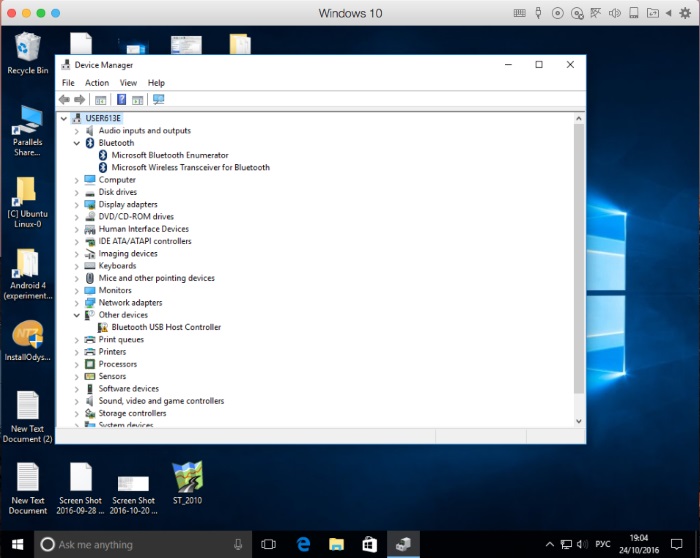Select Microsoft Bluetooth Enumerator device
Screen dimensions: 700x558
point(170,155)
